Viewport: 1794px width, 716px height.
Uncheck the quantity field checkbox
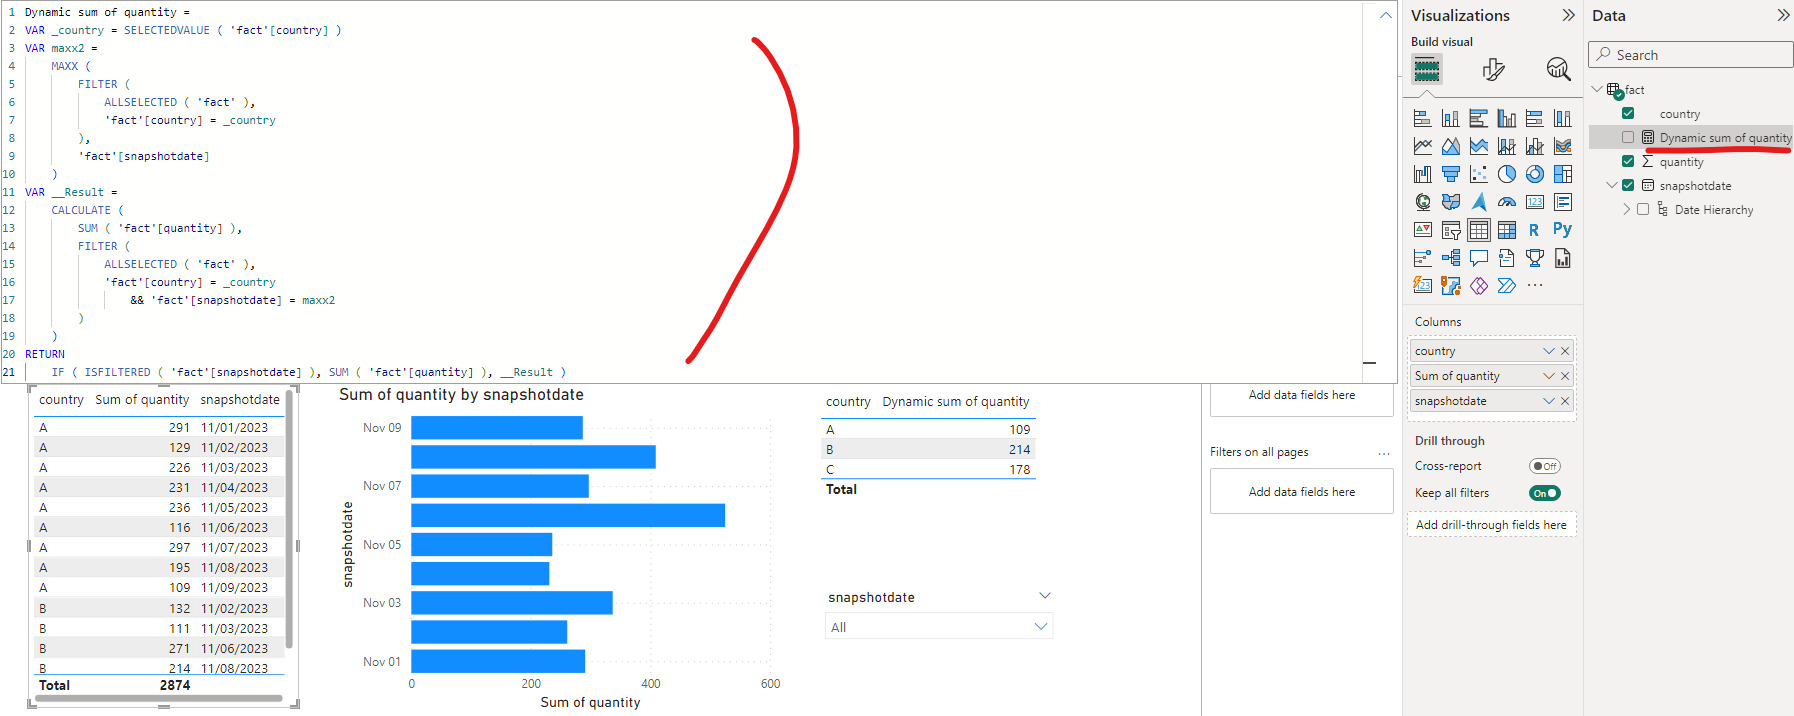(x=1628, y=161)
